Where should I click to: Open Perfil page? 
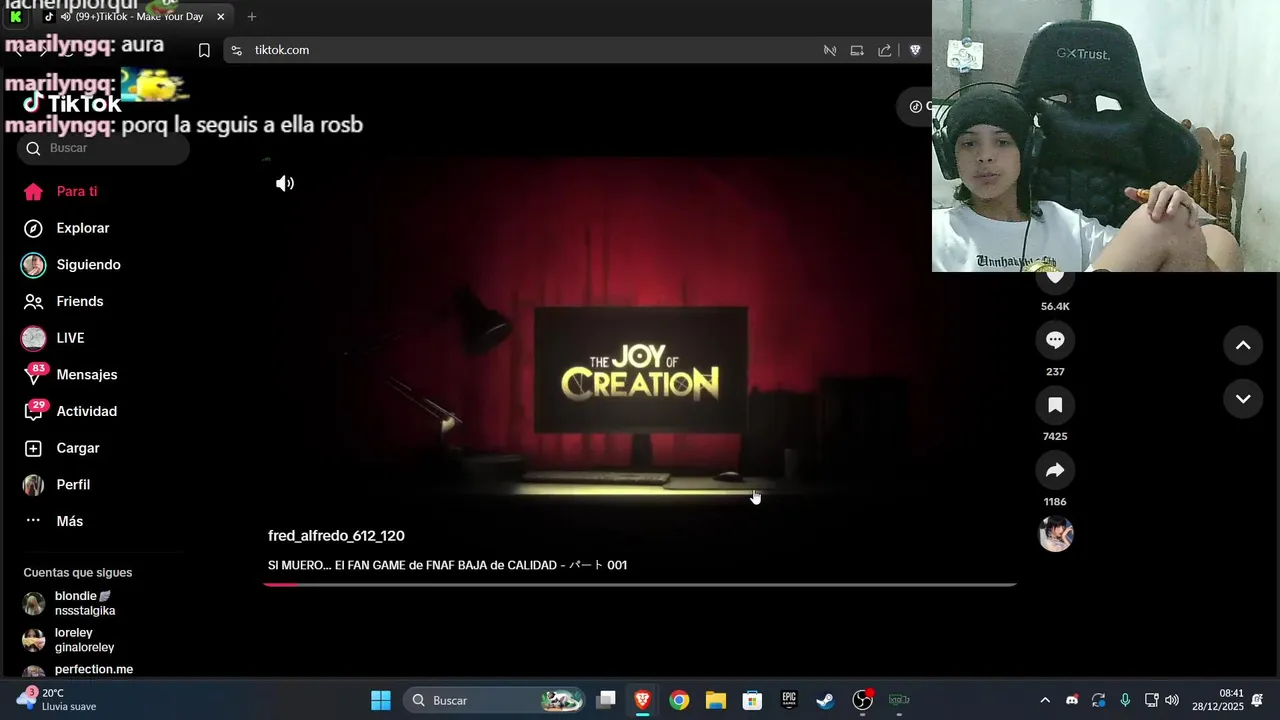(x=57, y=485)
